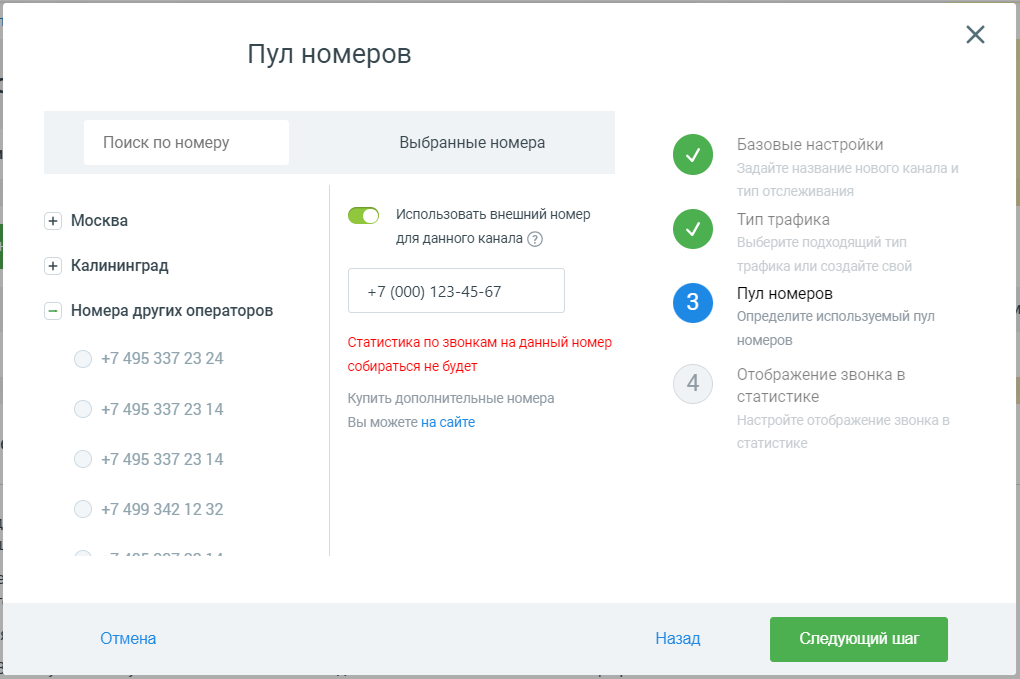This screenshot has width=1020, height=679.
Task: Collapse Номера других операторов group
Action: click(x=53, y=311)
